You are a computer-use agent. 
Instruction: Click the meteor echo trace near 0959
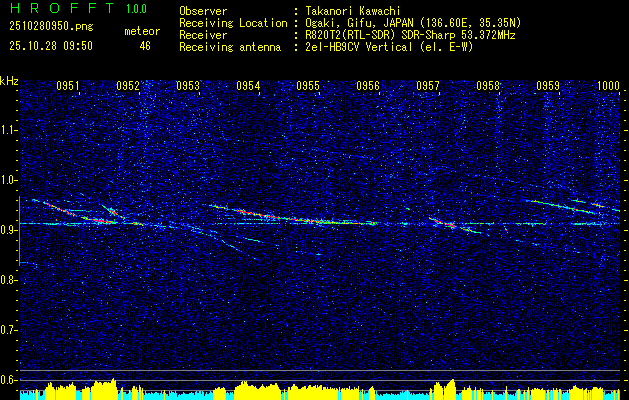point(562,206)
